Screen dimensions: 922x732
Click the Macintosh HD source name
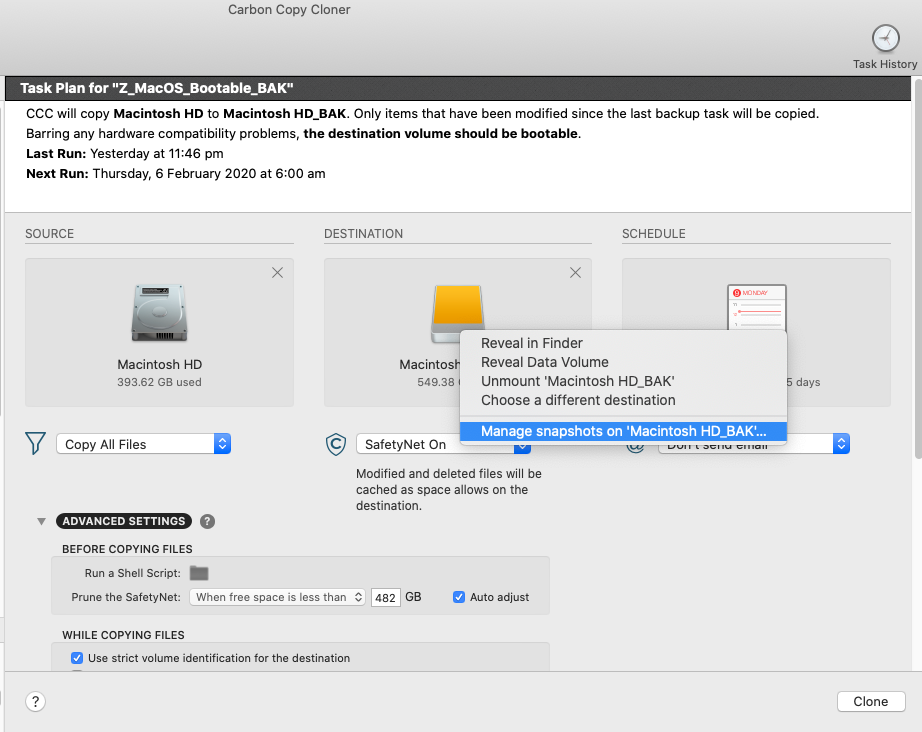click(x=159, y=365)
